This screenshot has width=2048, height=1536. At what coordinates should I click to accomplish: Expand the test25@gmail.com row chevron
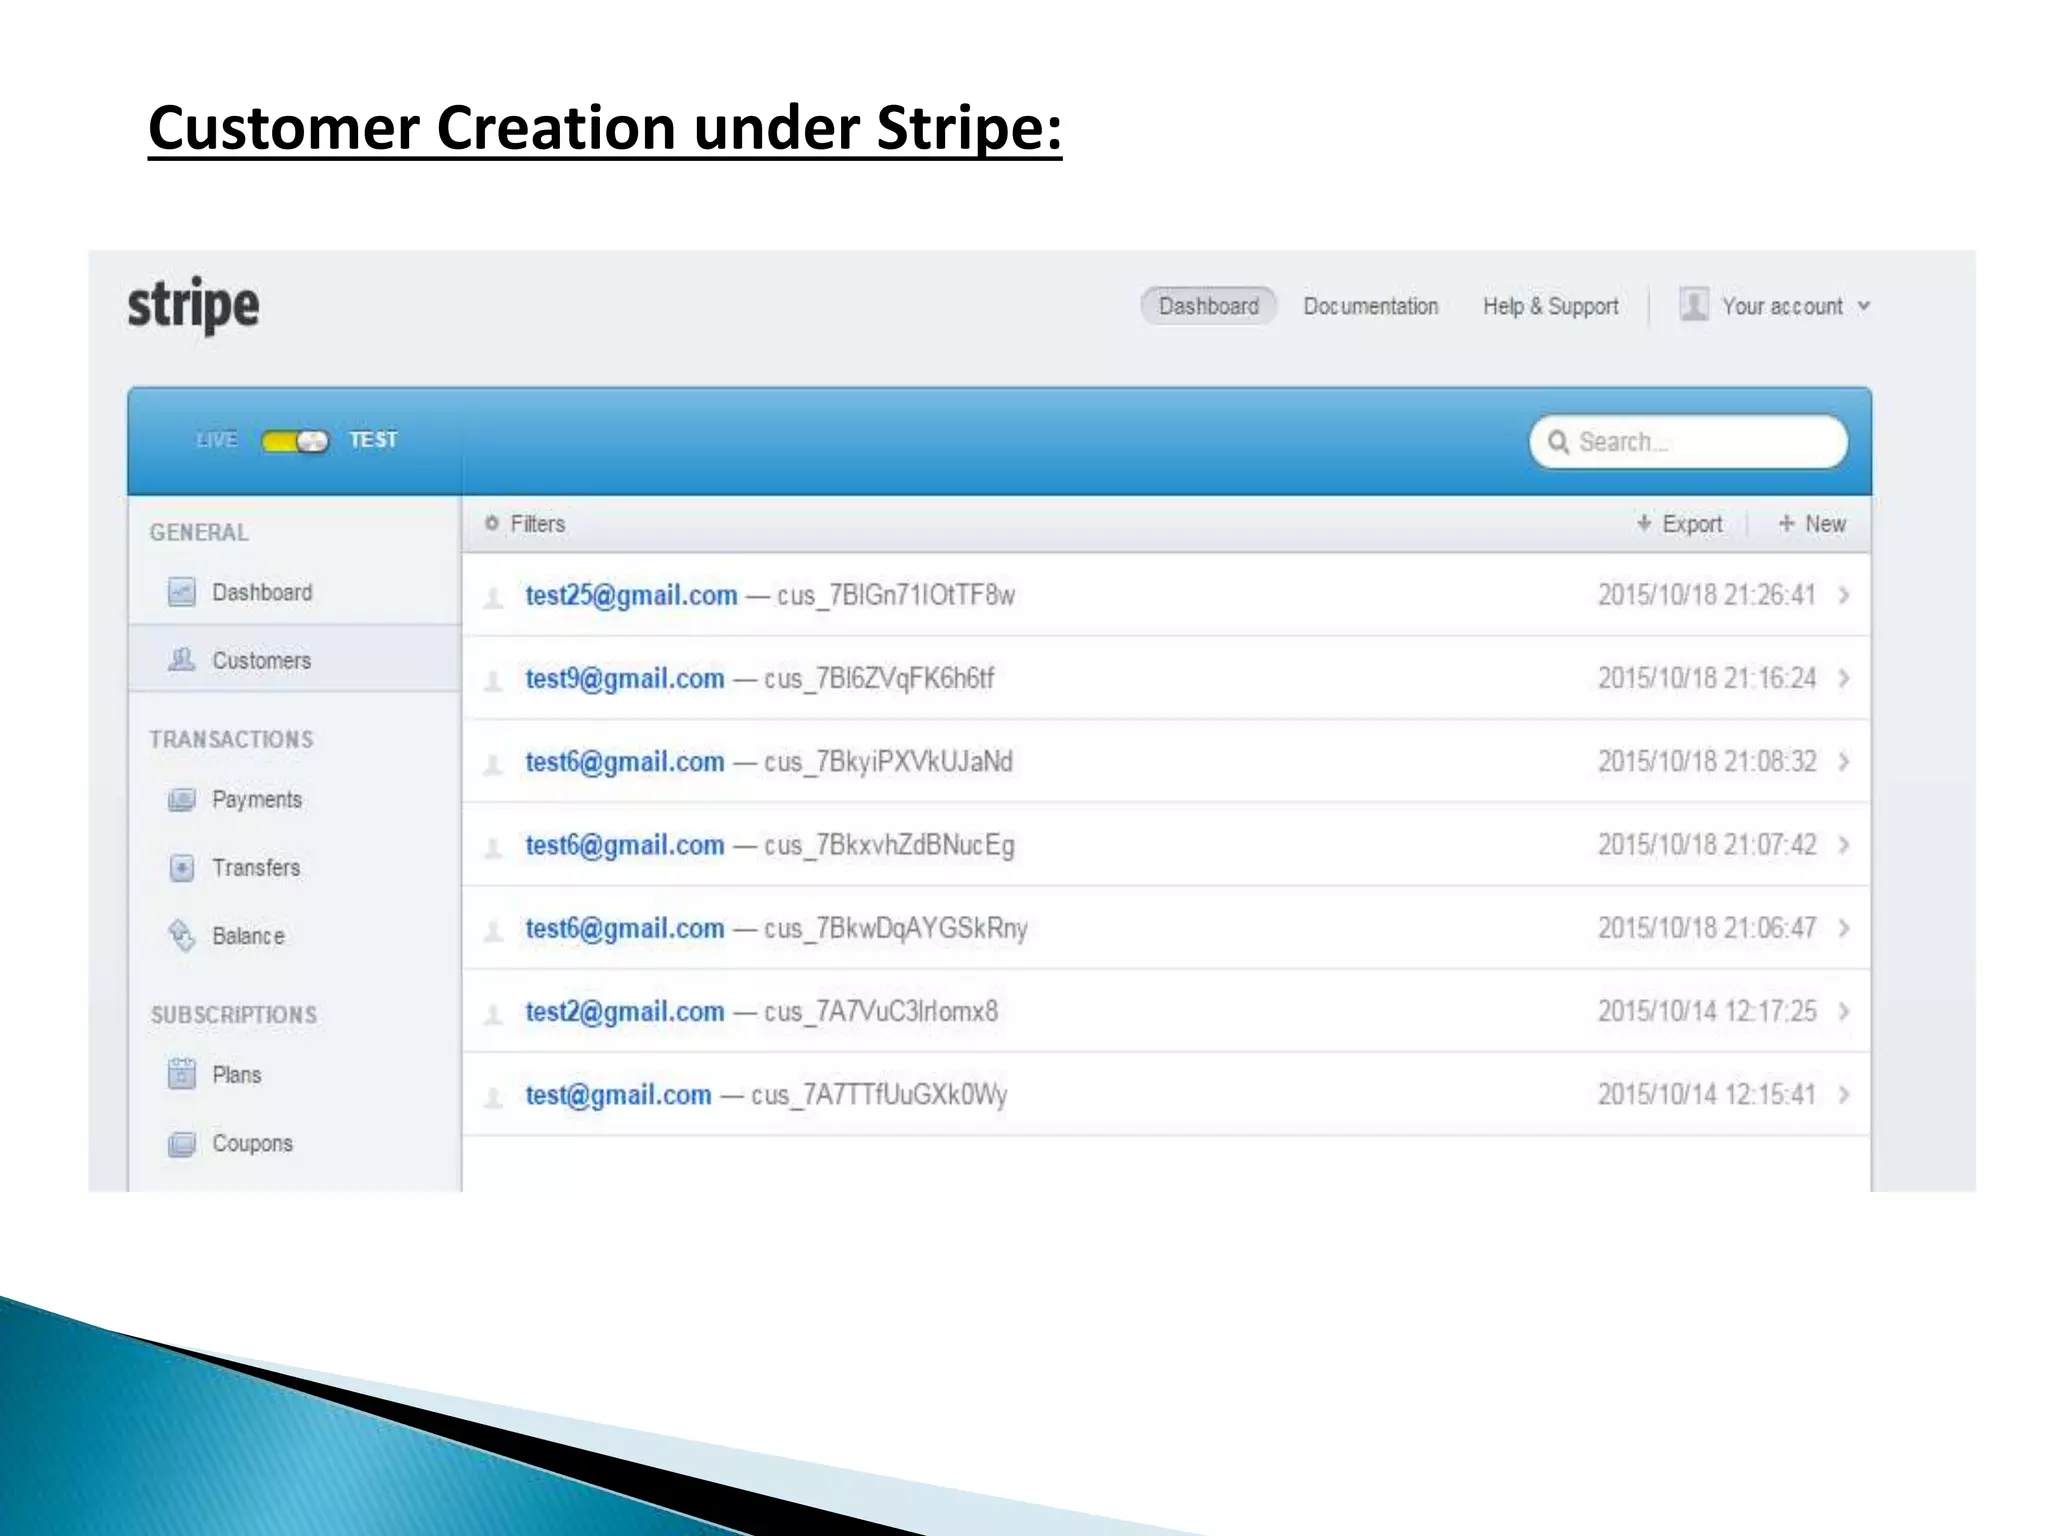[x=1844, y=595]
